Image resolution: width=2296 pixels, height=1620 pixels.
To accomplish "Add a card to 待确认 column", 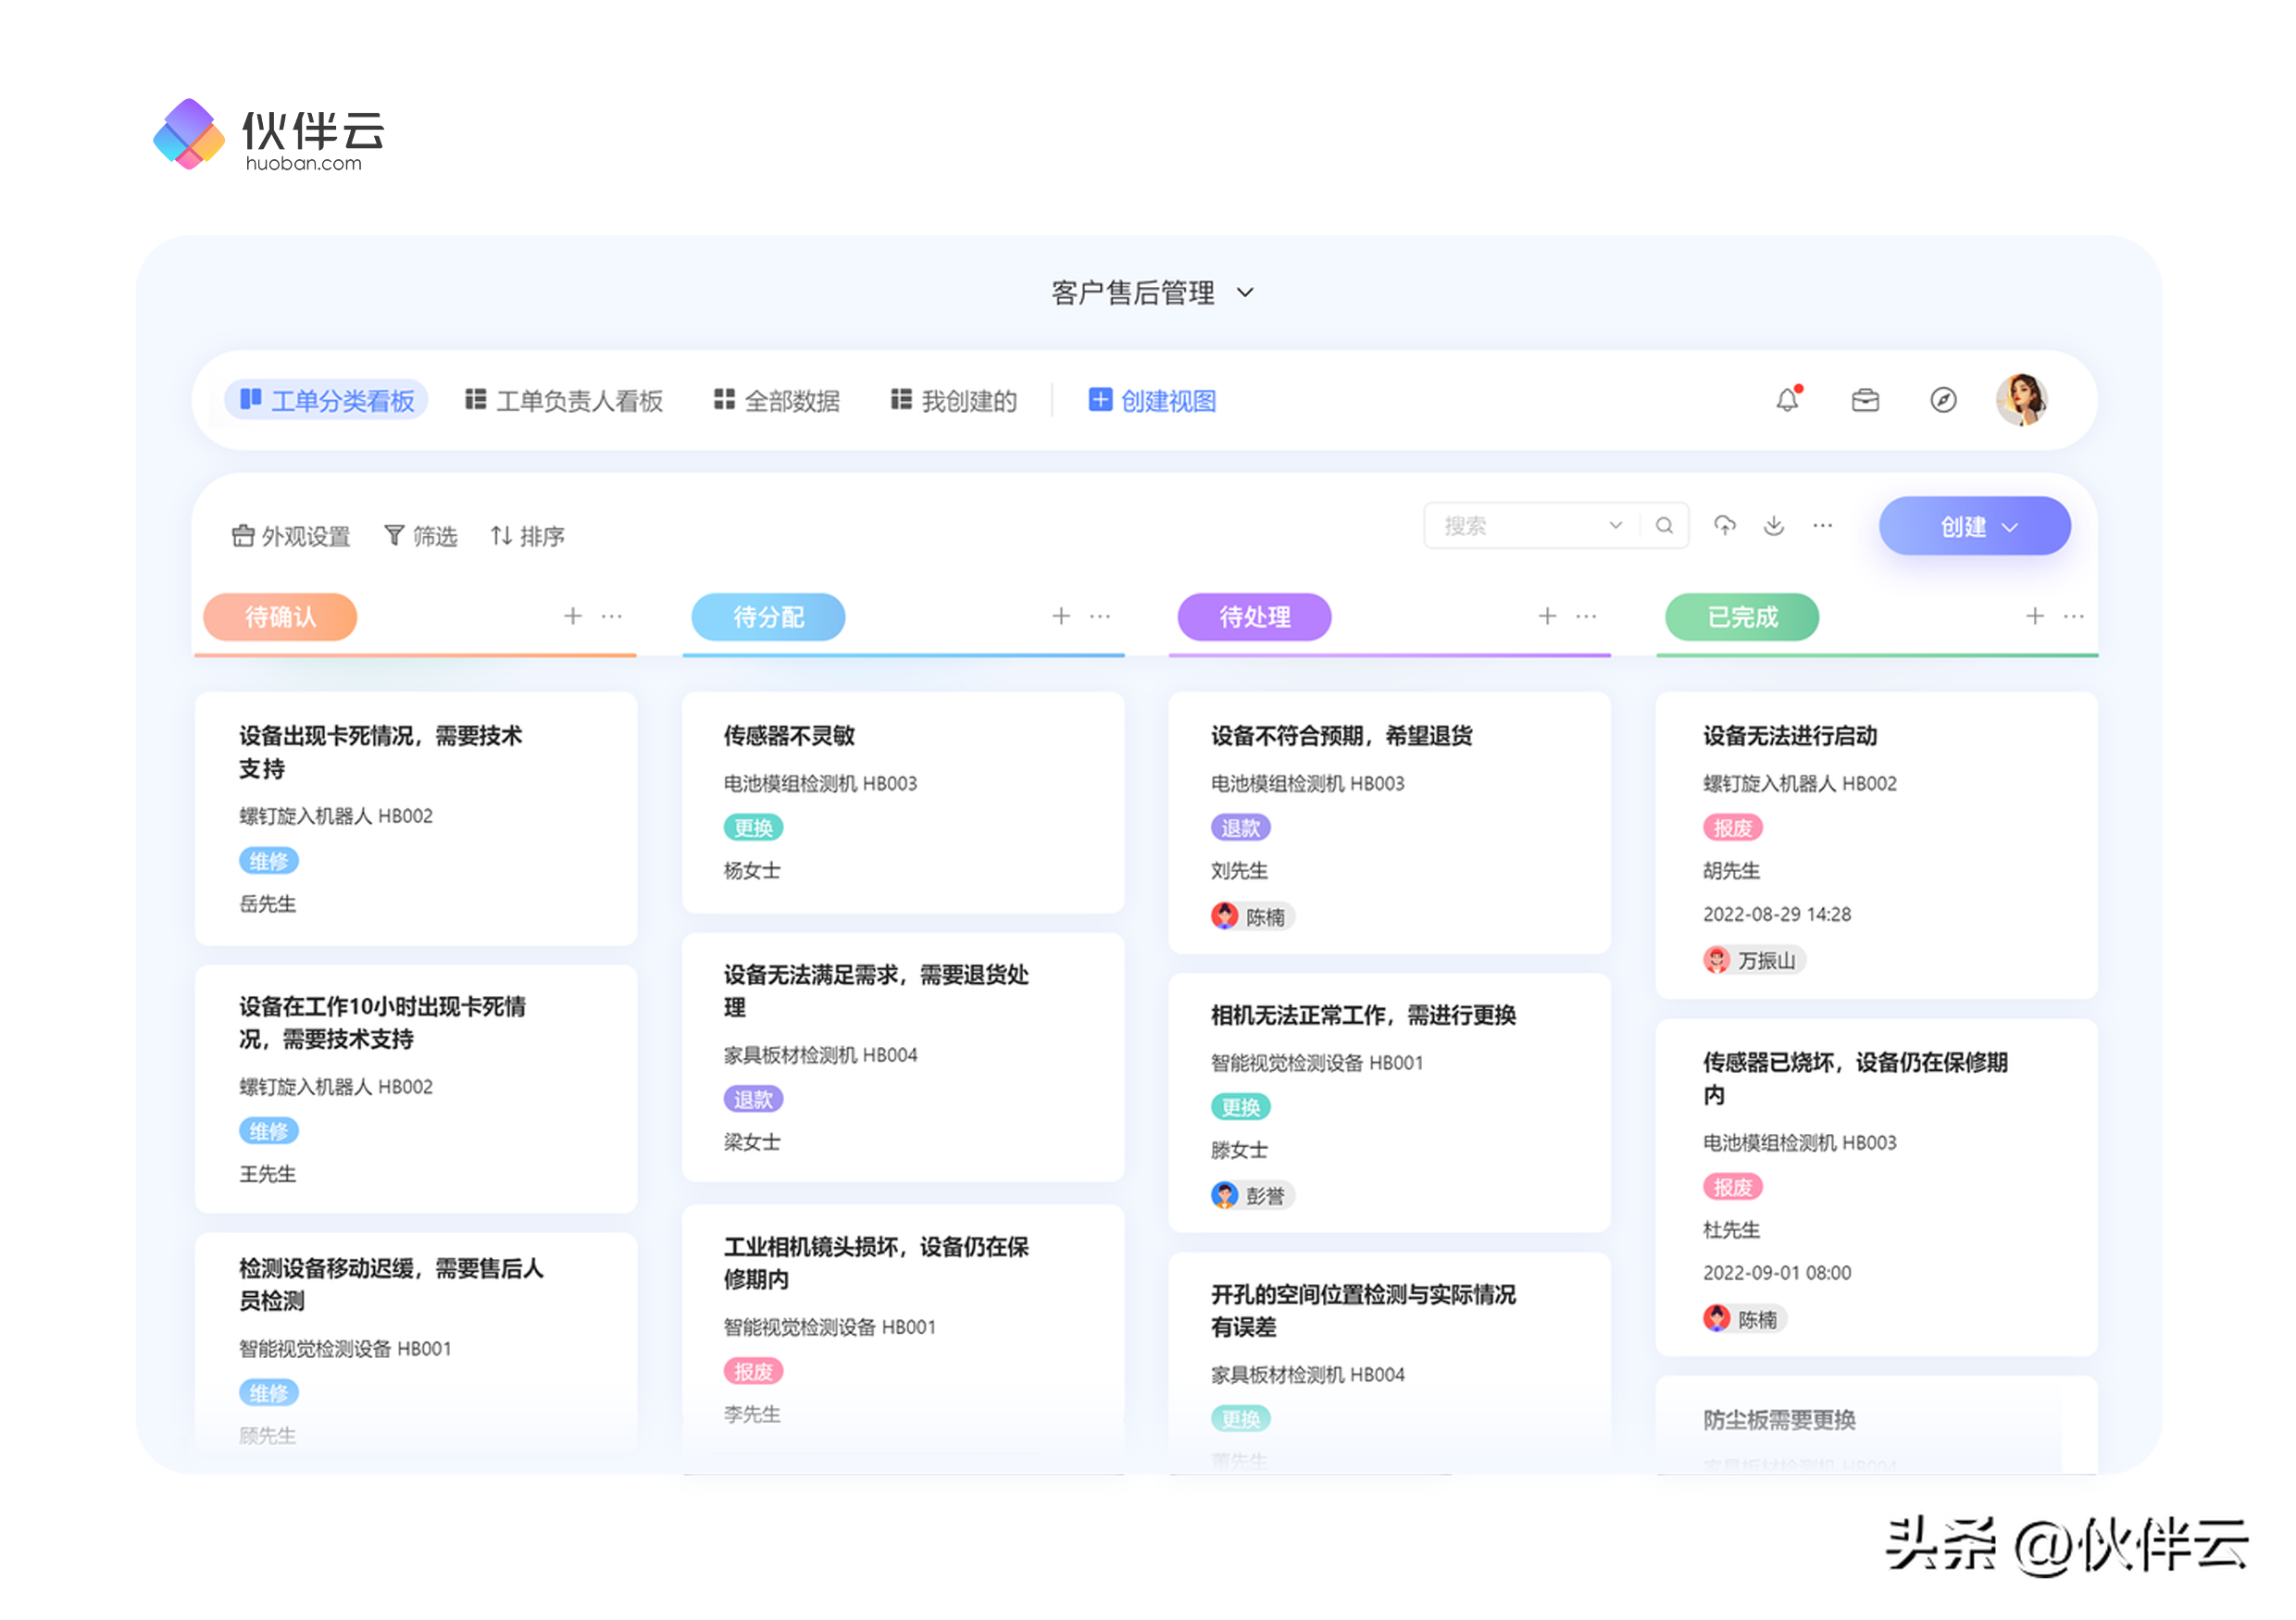I will (x=572, y=616).
